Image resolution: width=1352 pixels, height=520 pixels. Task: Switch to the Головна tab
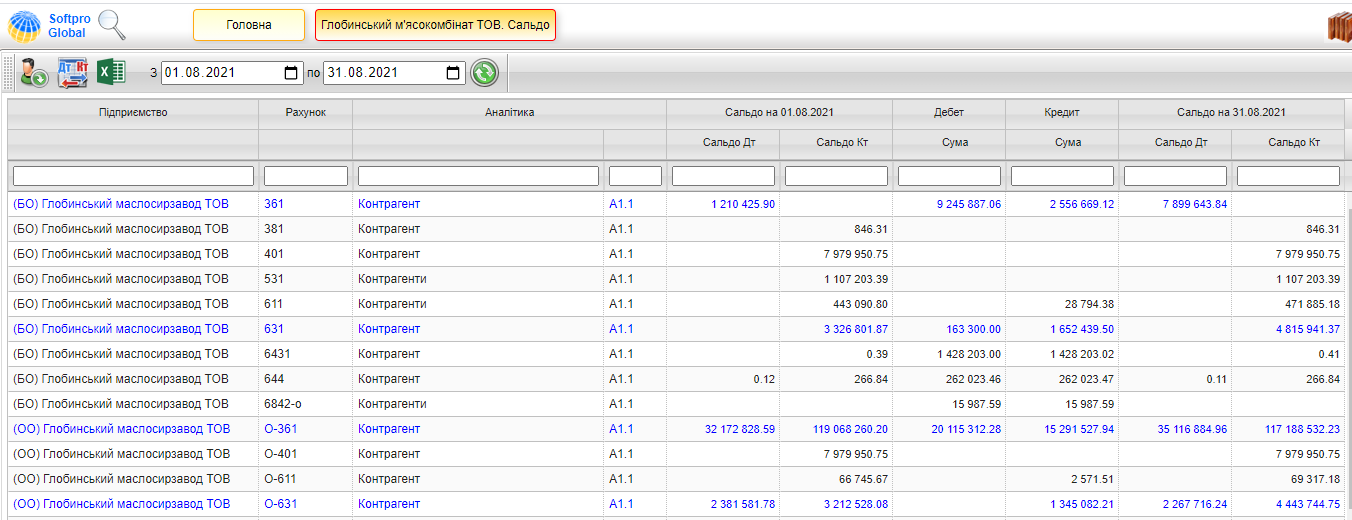pos(249,25)
